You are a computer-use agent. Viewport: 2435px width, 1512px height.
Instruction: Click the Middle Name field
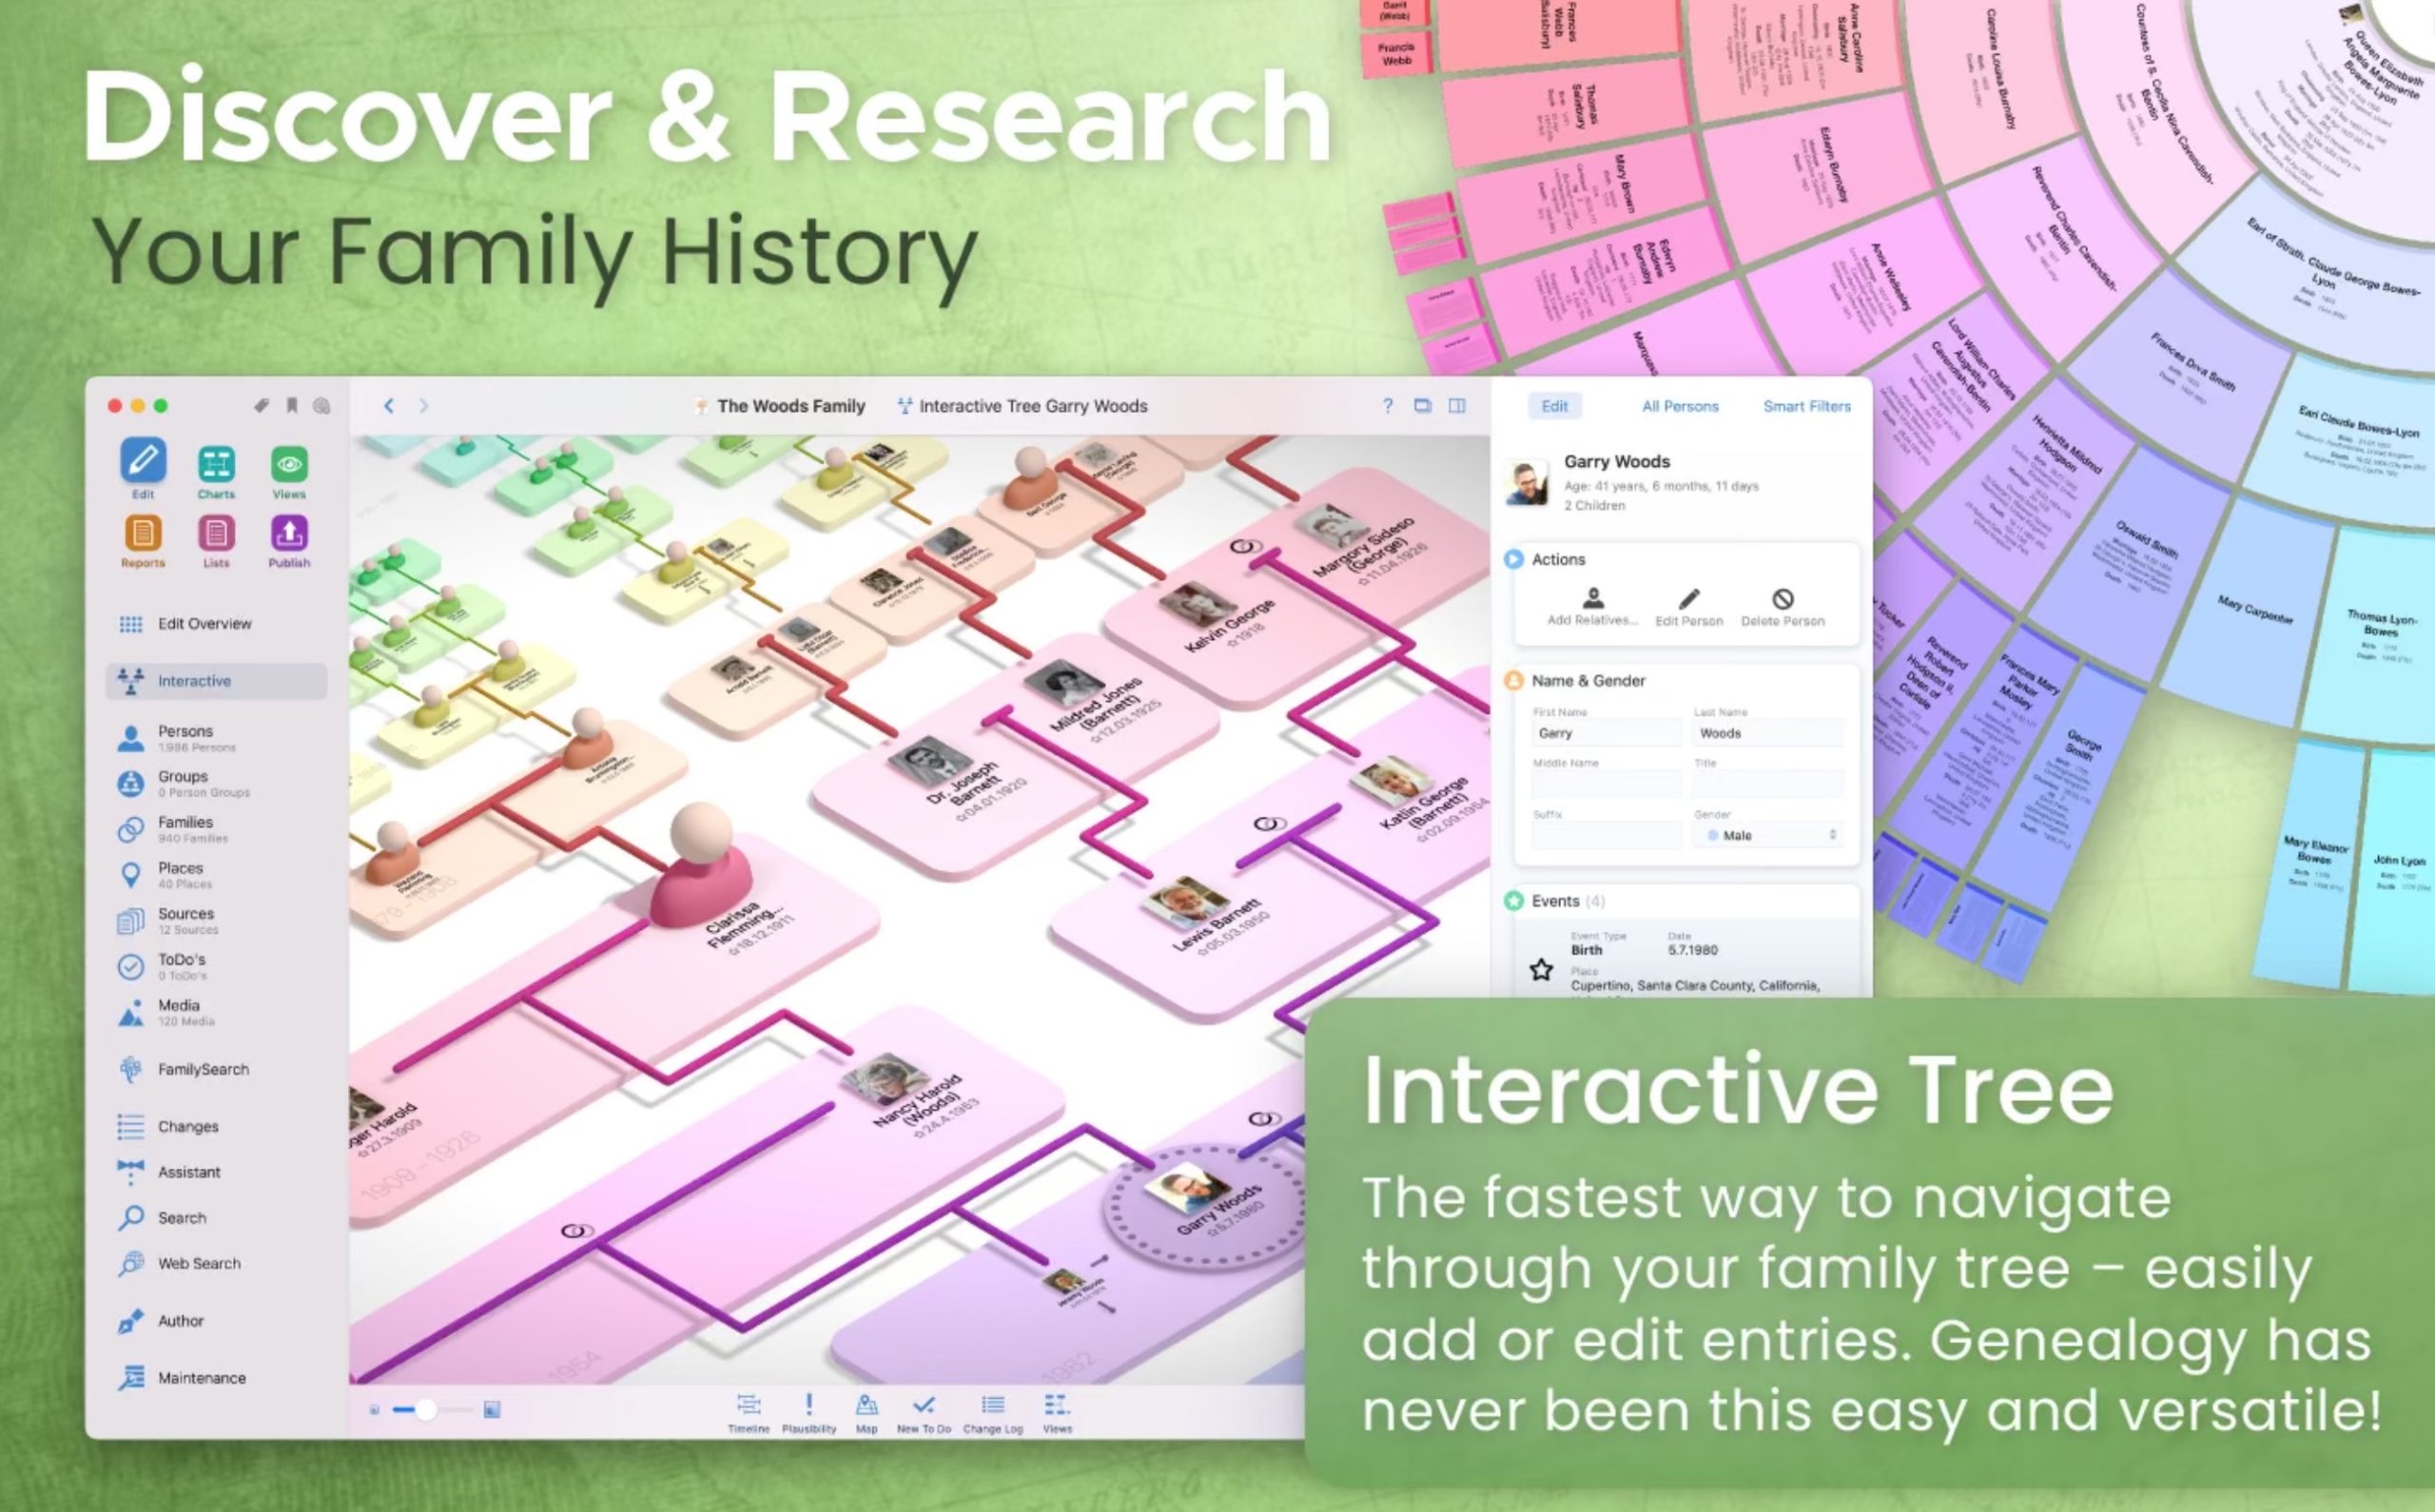(x=1606, y=784)
